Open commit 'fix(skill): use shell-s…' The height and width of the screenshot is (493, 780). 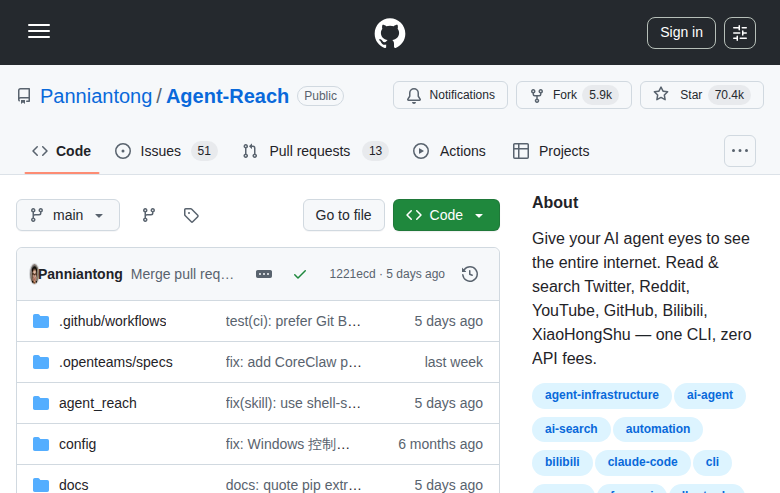pyautogui.click(x=293, y=403)
